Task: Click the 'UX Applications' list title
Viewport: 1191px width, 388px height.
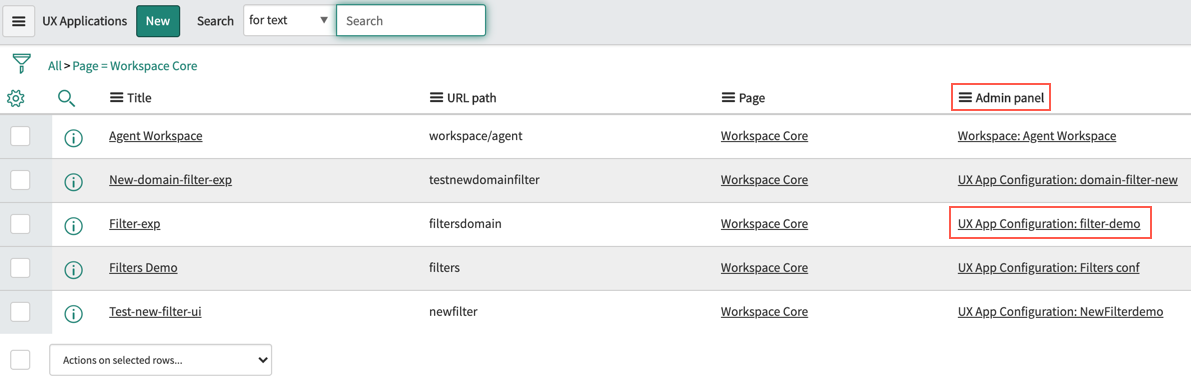Action: [85, 21]
